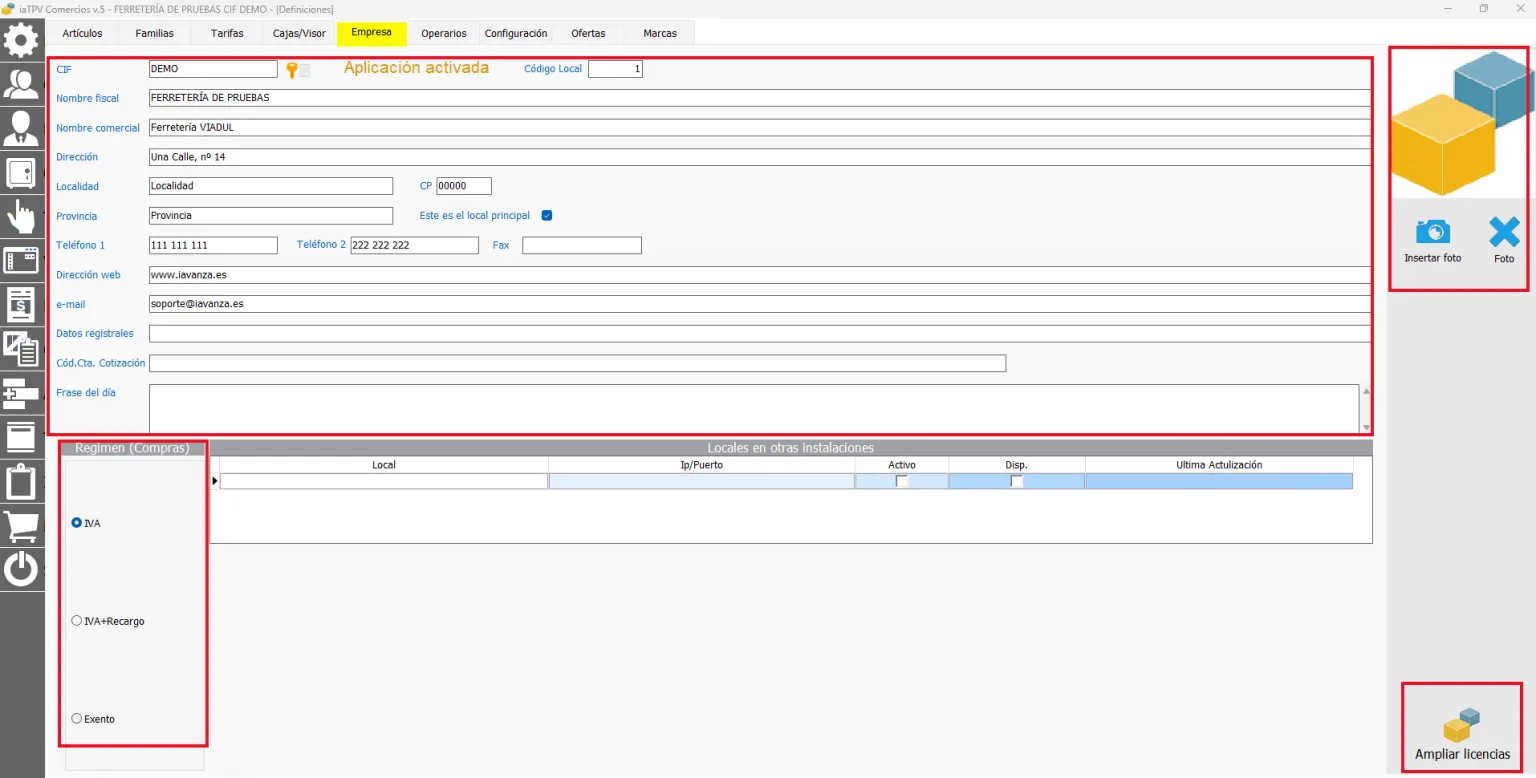Open the gear settings icon in sidebar

coord(21,40)
